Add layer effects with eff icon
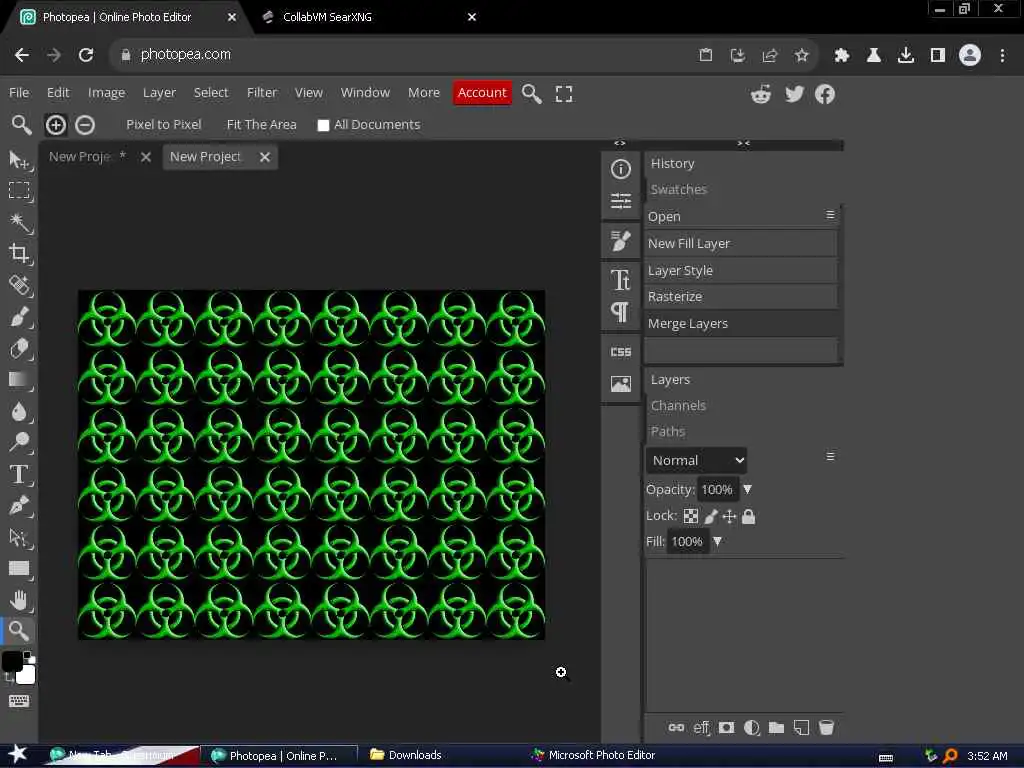1024x768 pixels. 701,728
